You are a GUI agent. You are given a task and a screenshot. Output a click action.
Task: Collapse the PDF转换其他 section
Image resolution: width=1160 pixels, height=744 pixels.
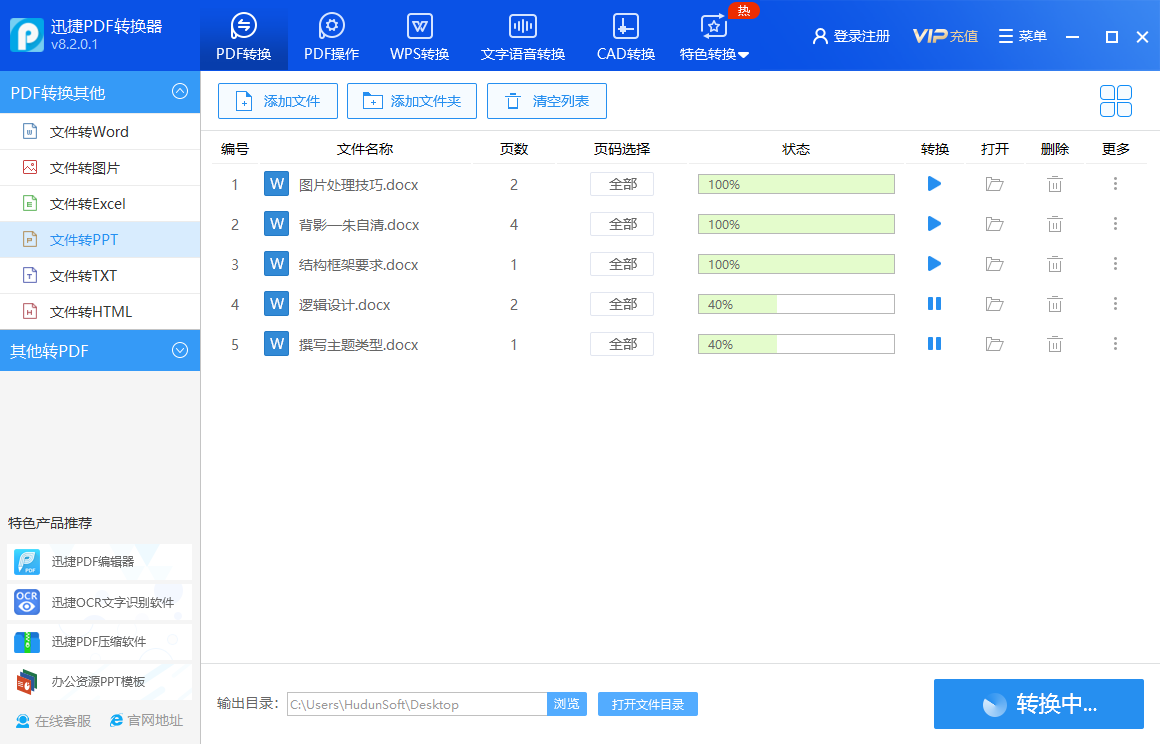click(x=180, y=91)
